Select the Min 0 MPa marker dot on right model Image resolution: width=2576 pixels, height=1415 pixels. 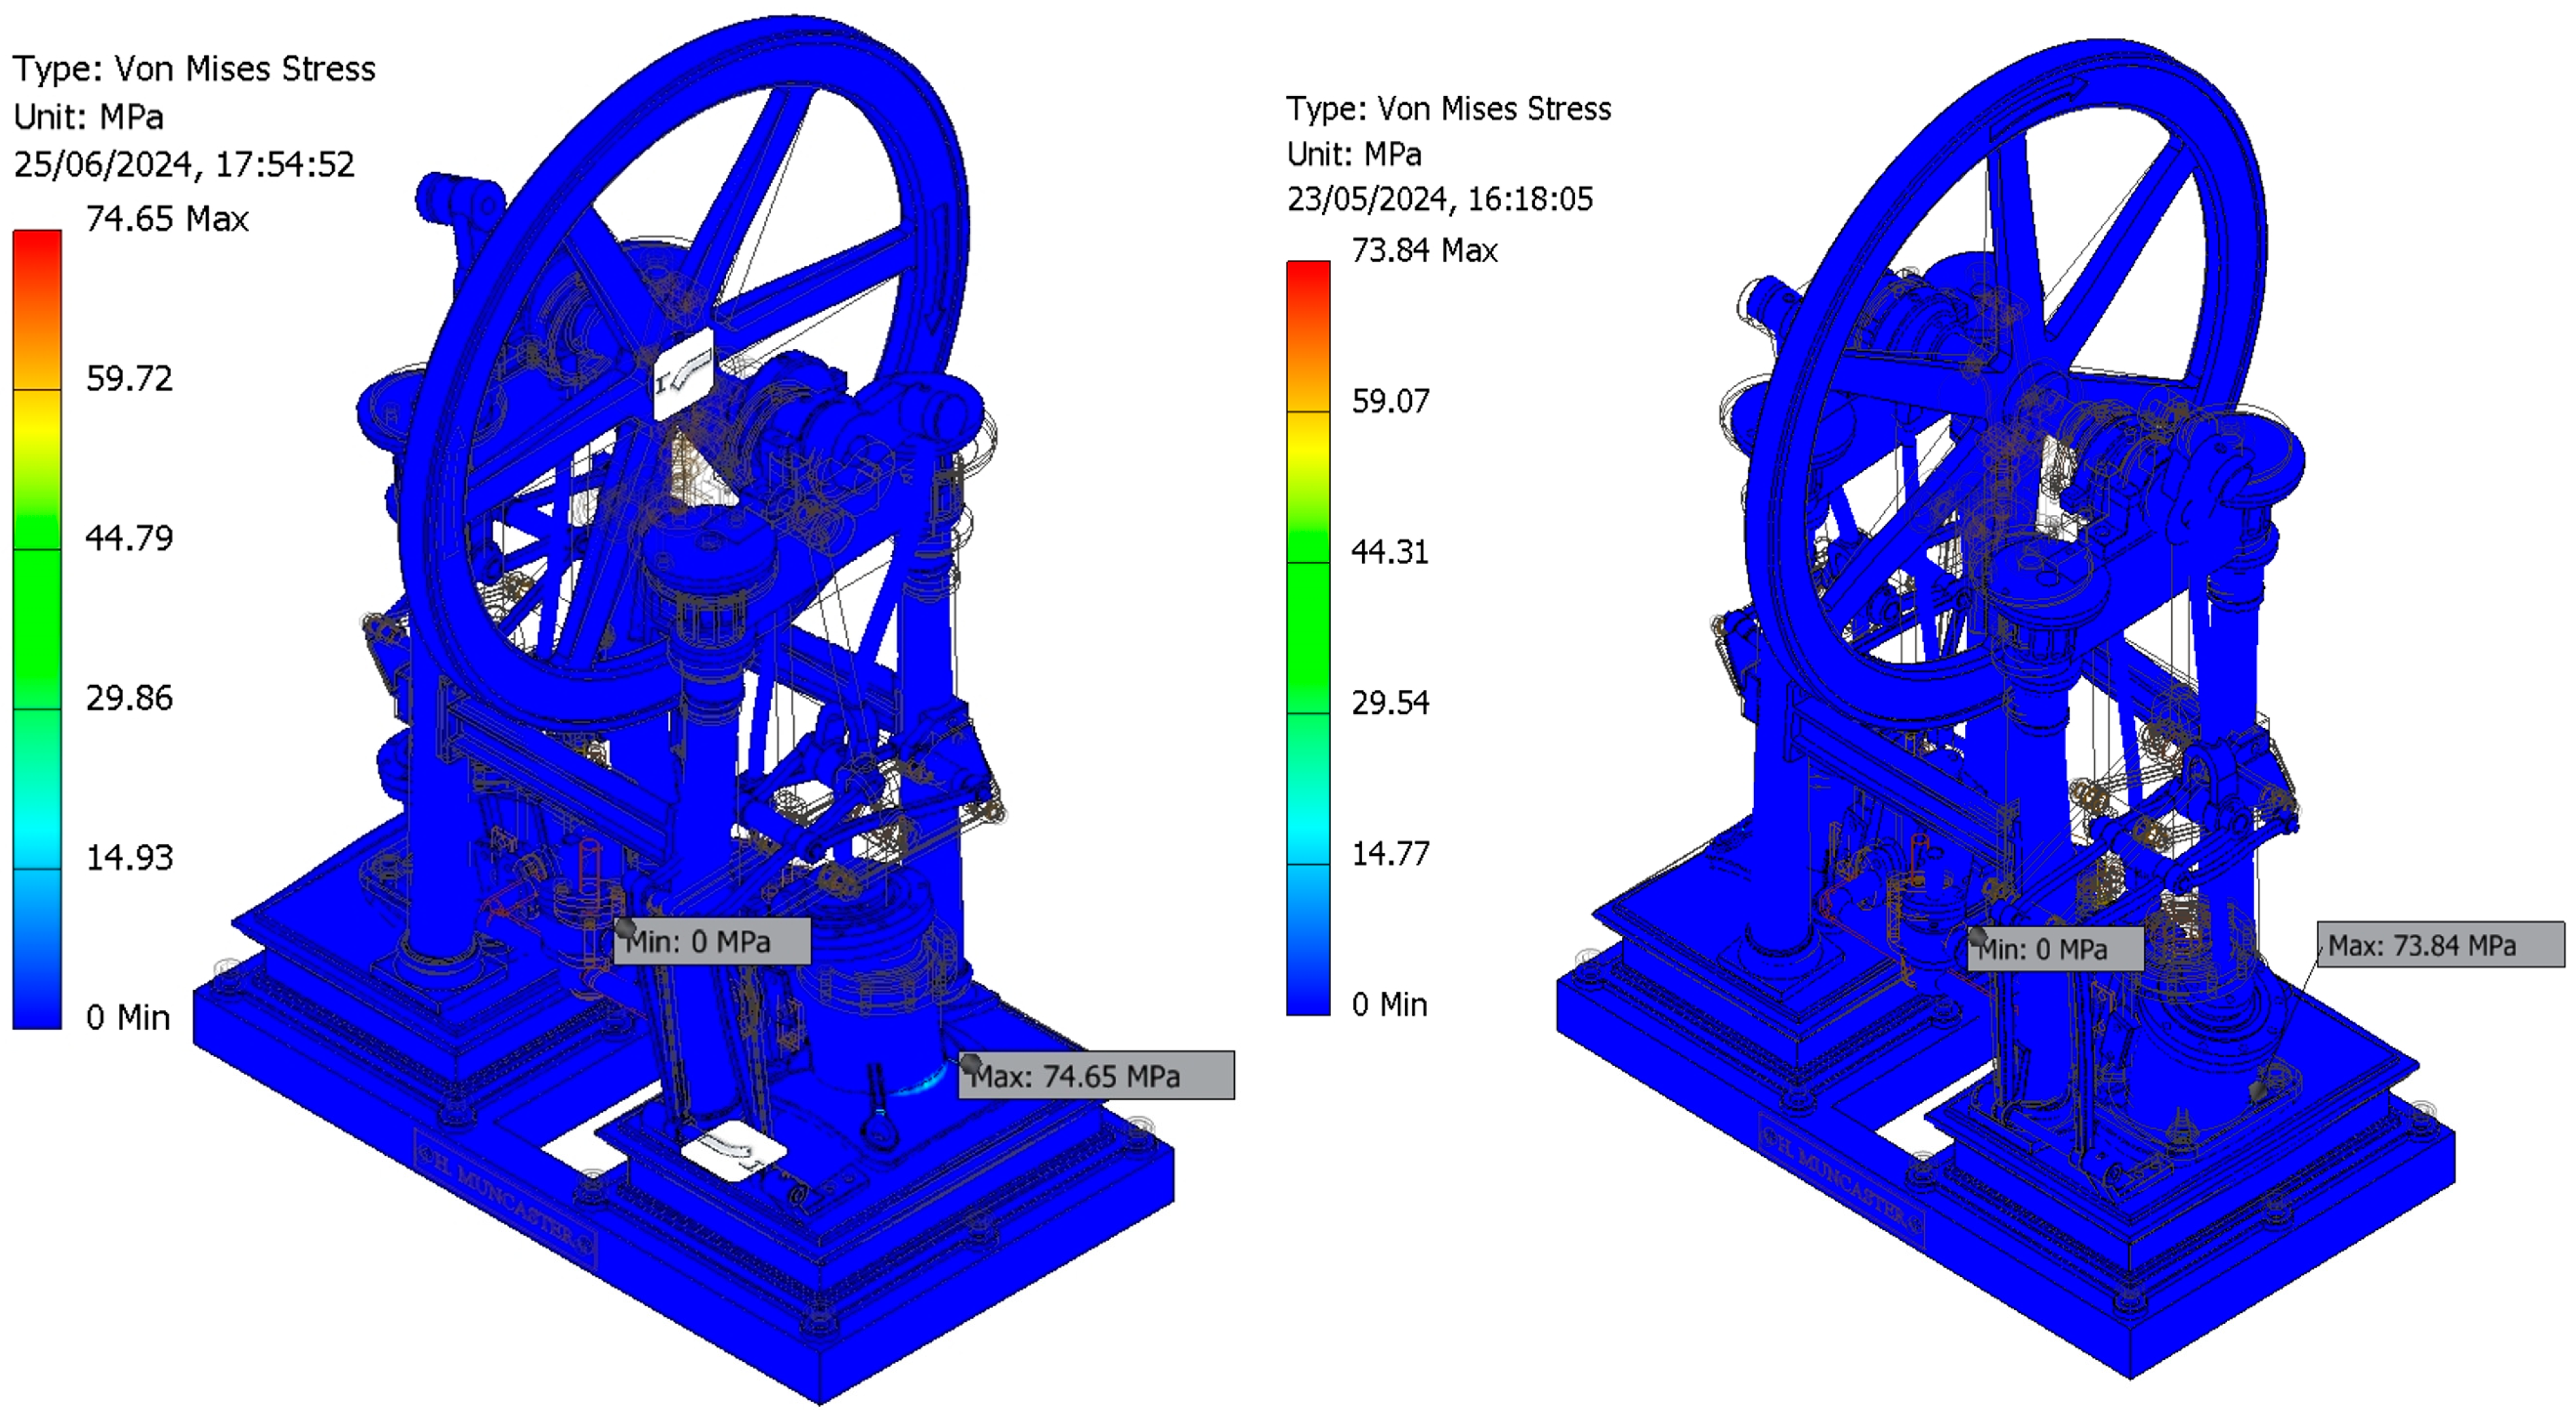1978,937
